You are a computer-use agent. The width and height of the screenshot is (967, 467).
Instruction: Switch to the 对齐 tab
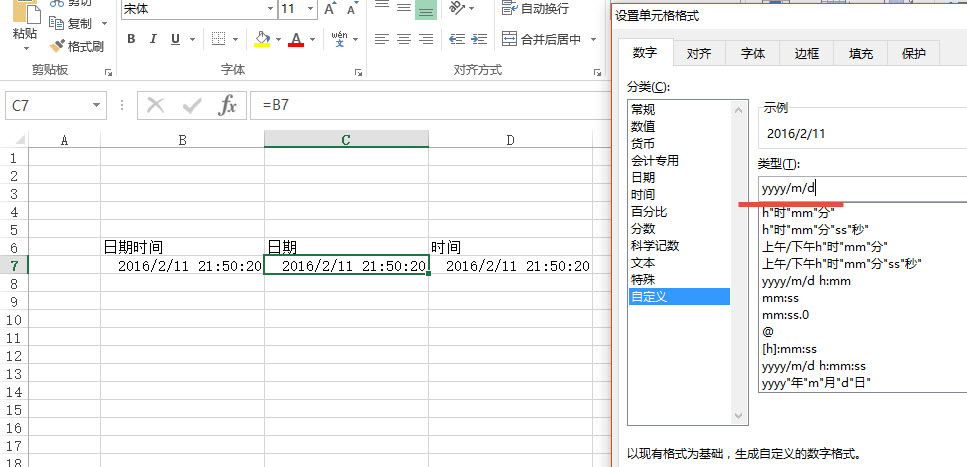pos(699,54)
